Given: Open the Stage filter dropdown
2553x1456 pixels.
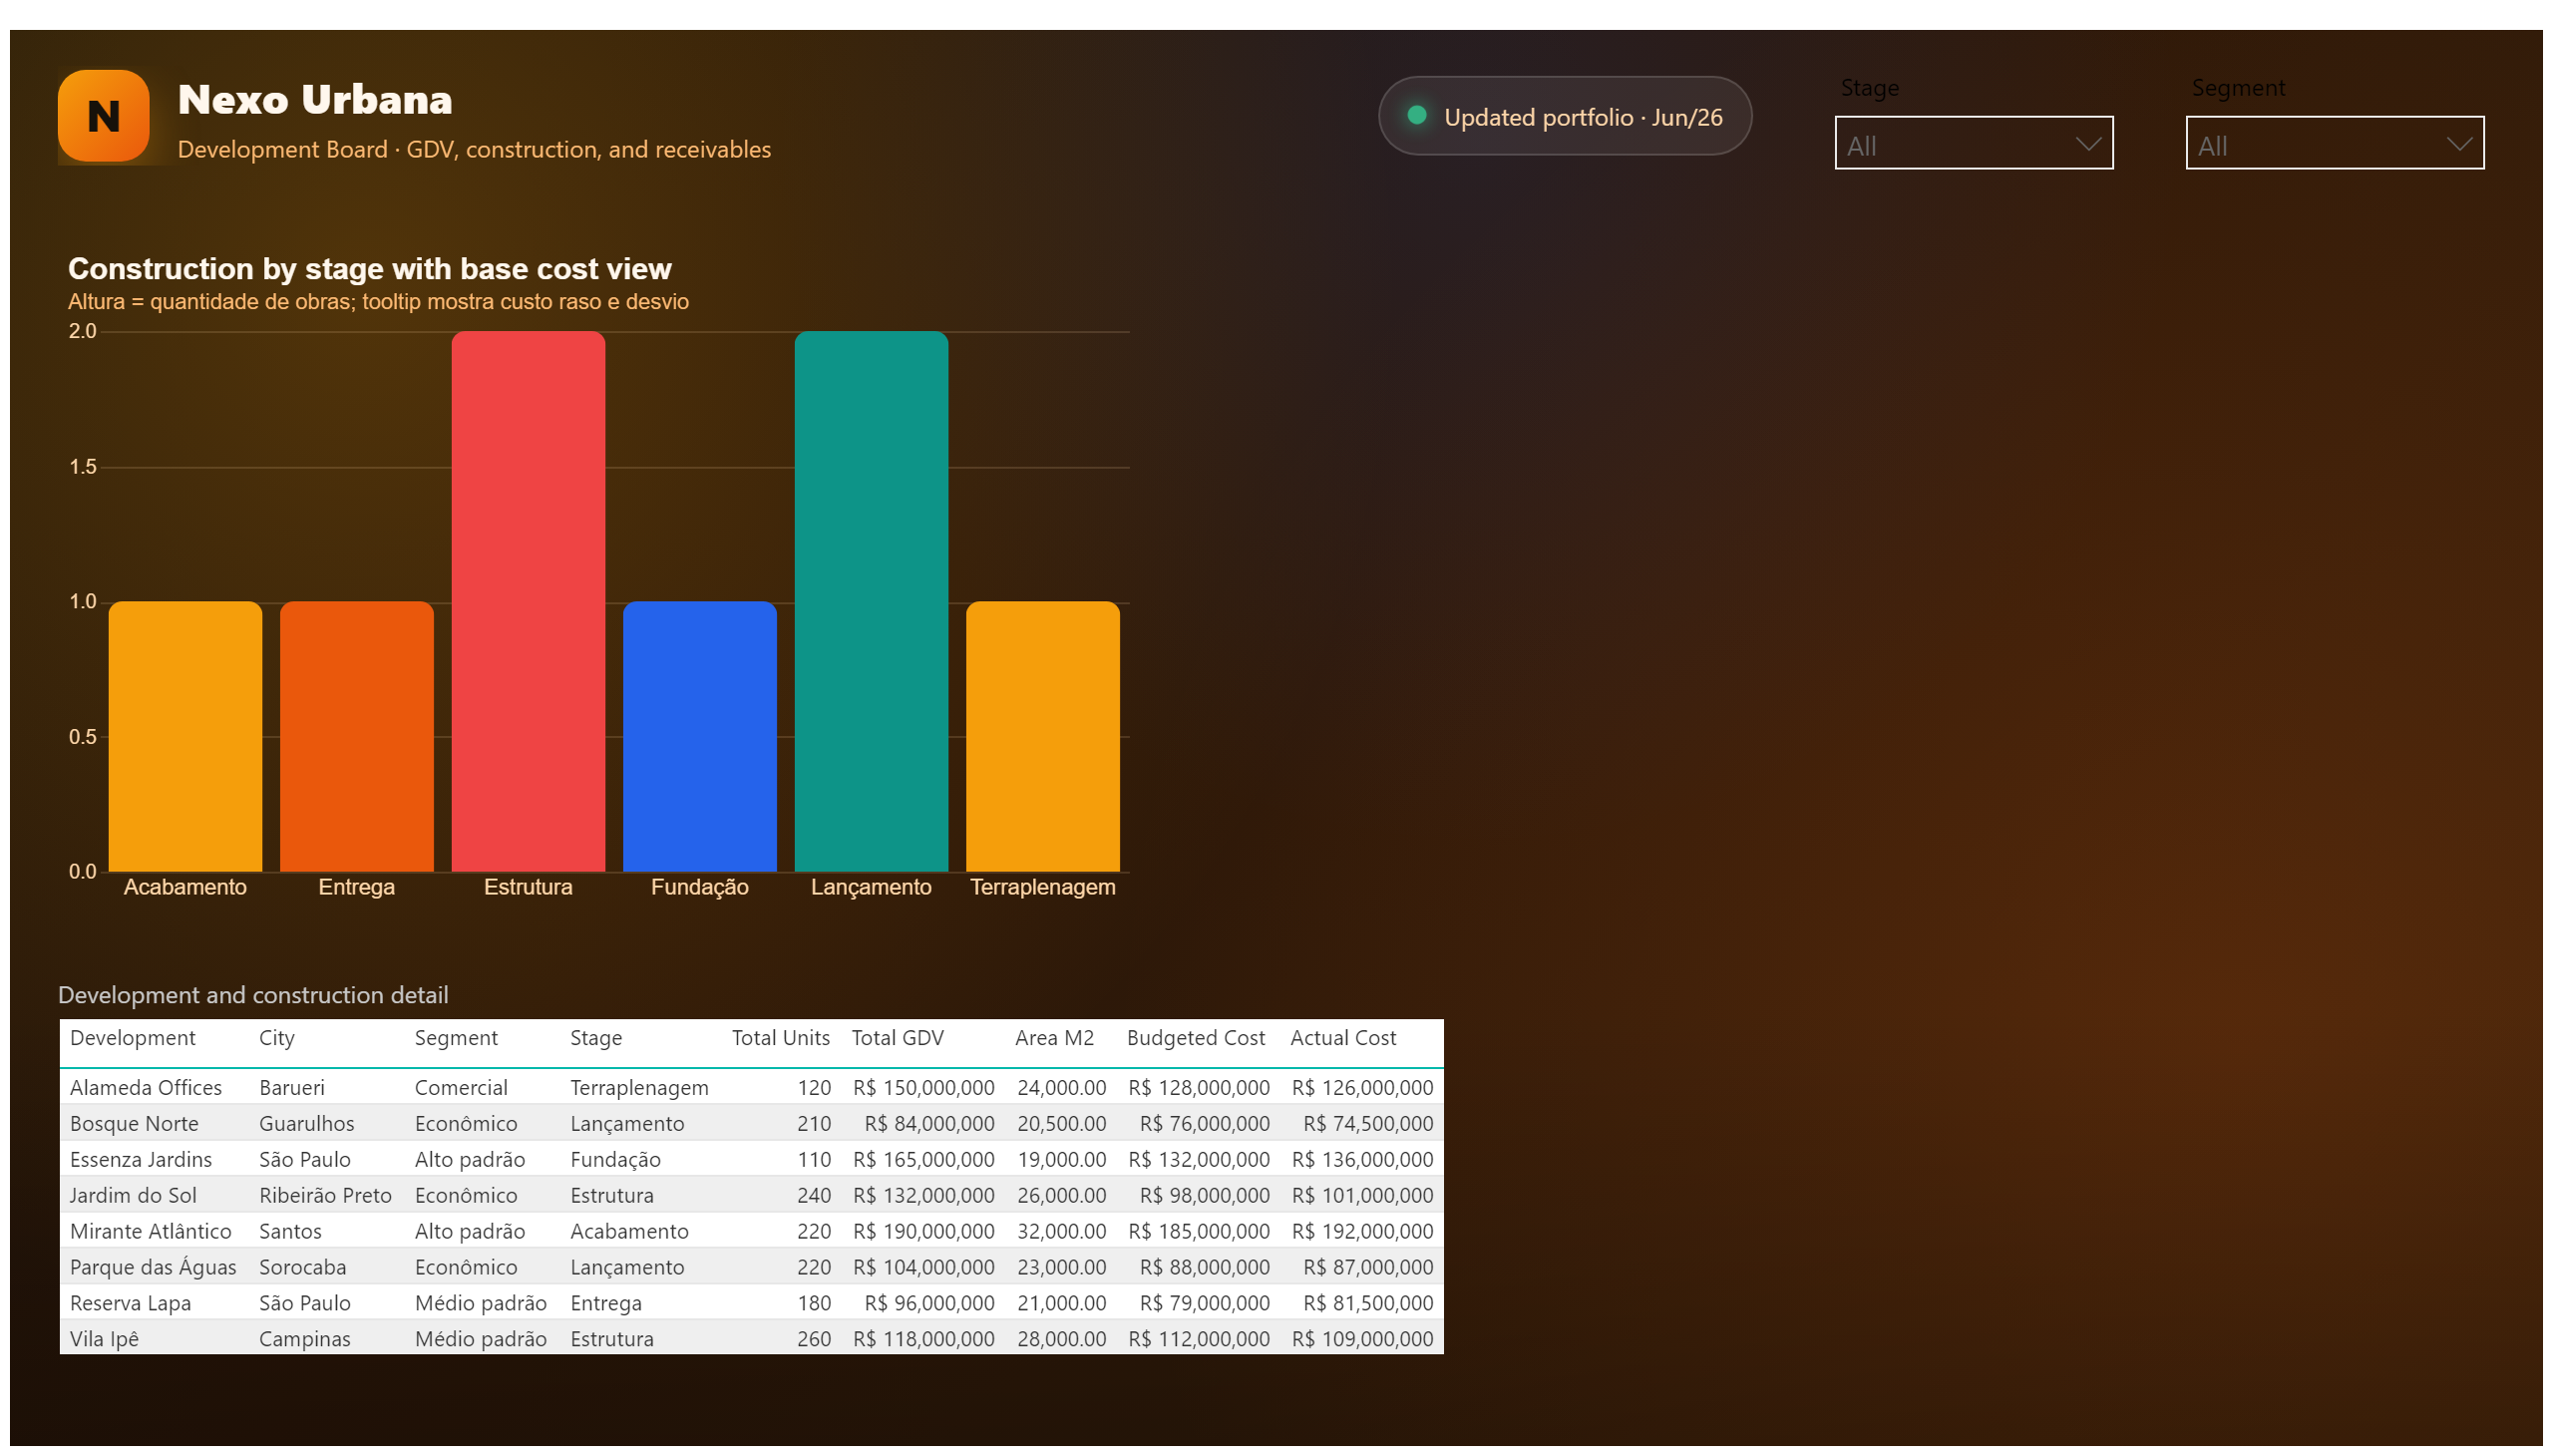Looking at the screenshot, I should tap(1973, 143).
